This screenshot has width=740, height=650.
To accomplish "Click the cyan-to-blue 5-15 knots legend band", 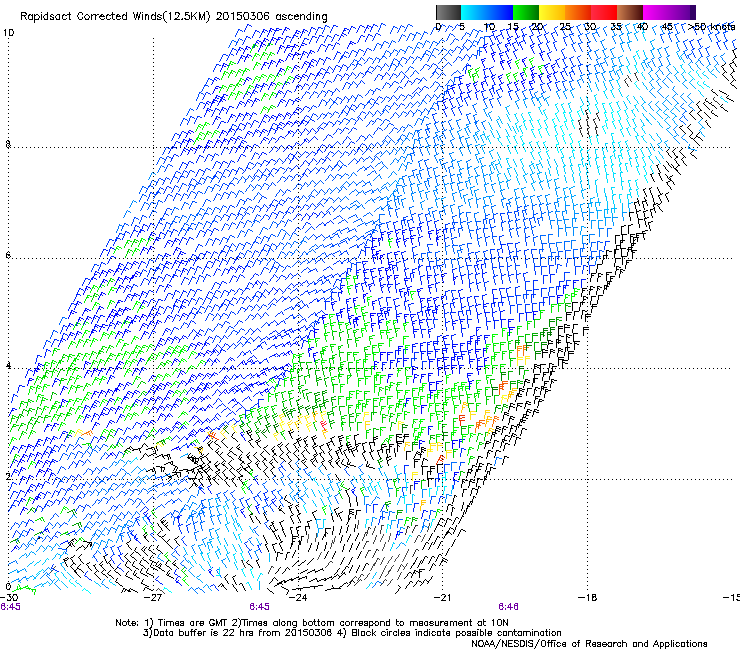I will click(487, 12).
